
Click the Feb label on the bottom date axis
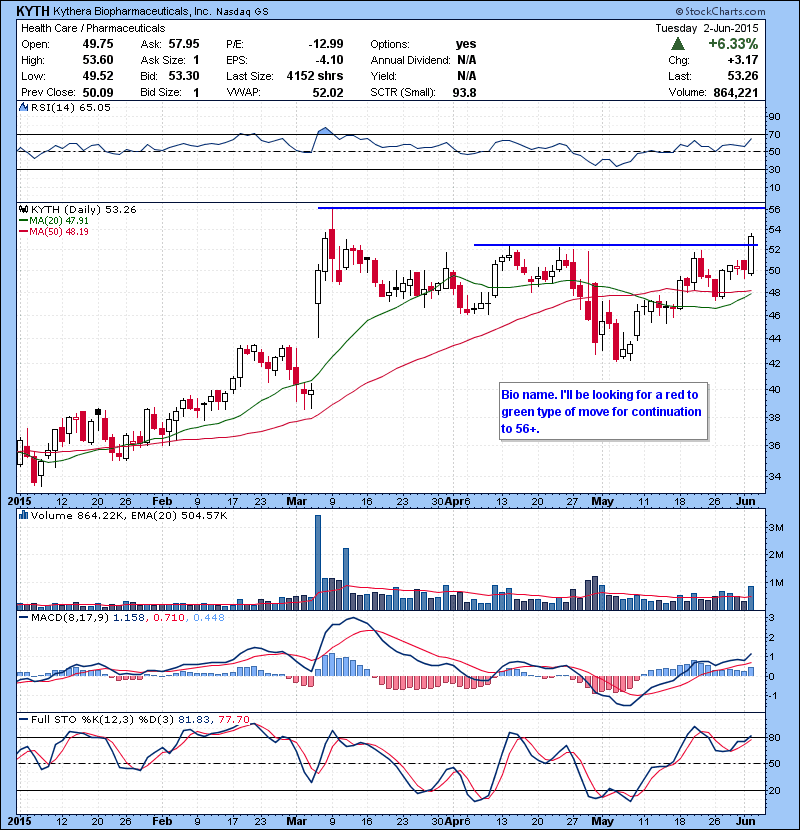162,821
